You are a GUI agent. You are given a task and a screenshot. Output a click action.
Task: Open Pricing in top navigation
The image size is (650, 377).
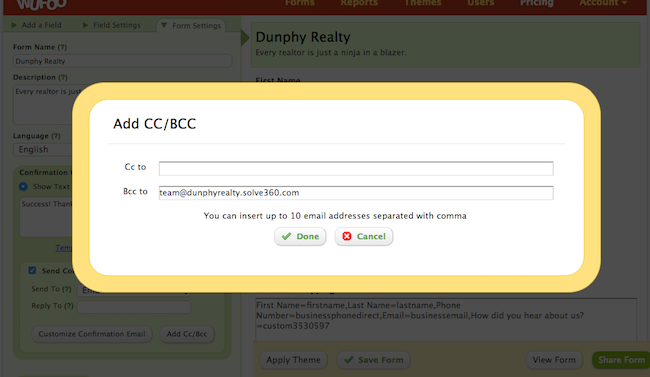tap(537, 3)
